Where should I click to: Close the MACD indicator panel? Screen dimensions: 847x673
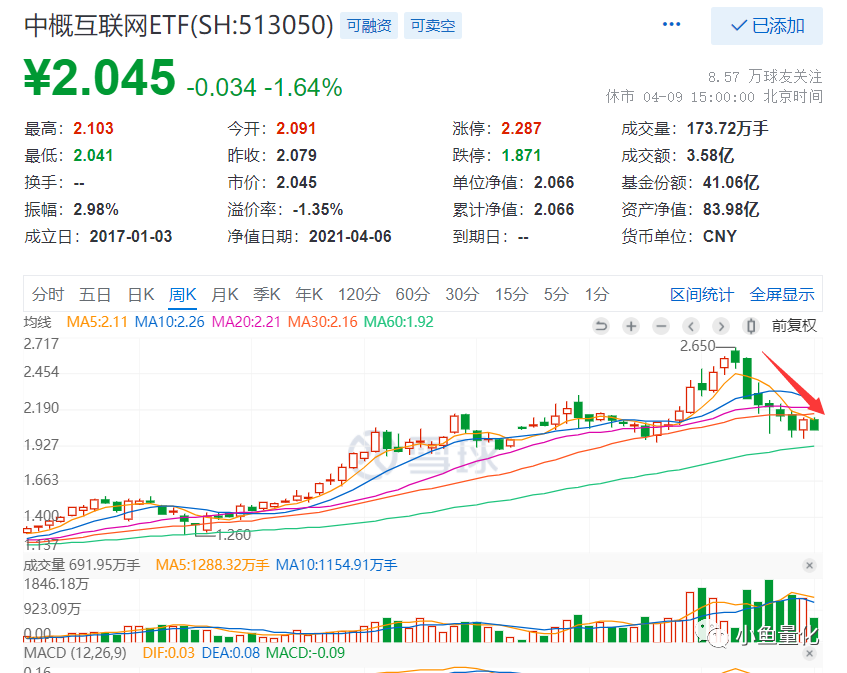tap(809, 654)
